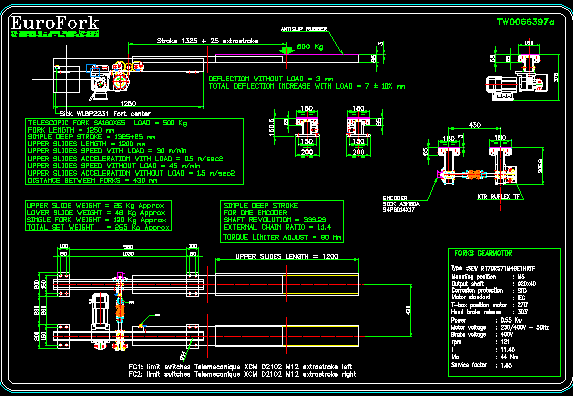Screen dimensions: 573x396
Task: Select the 'SIMPLE DEEP STROKE' line in encoder box
Action: (261, 206)
